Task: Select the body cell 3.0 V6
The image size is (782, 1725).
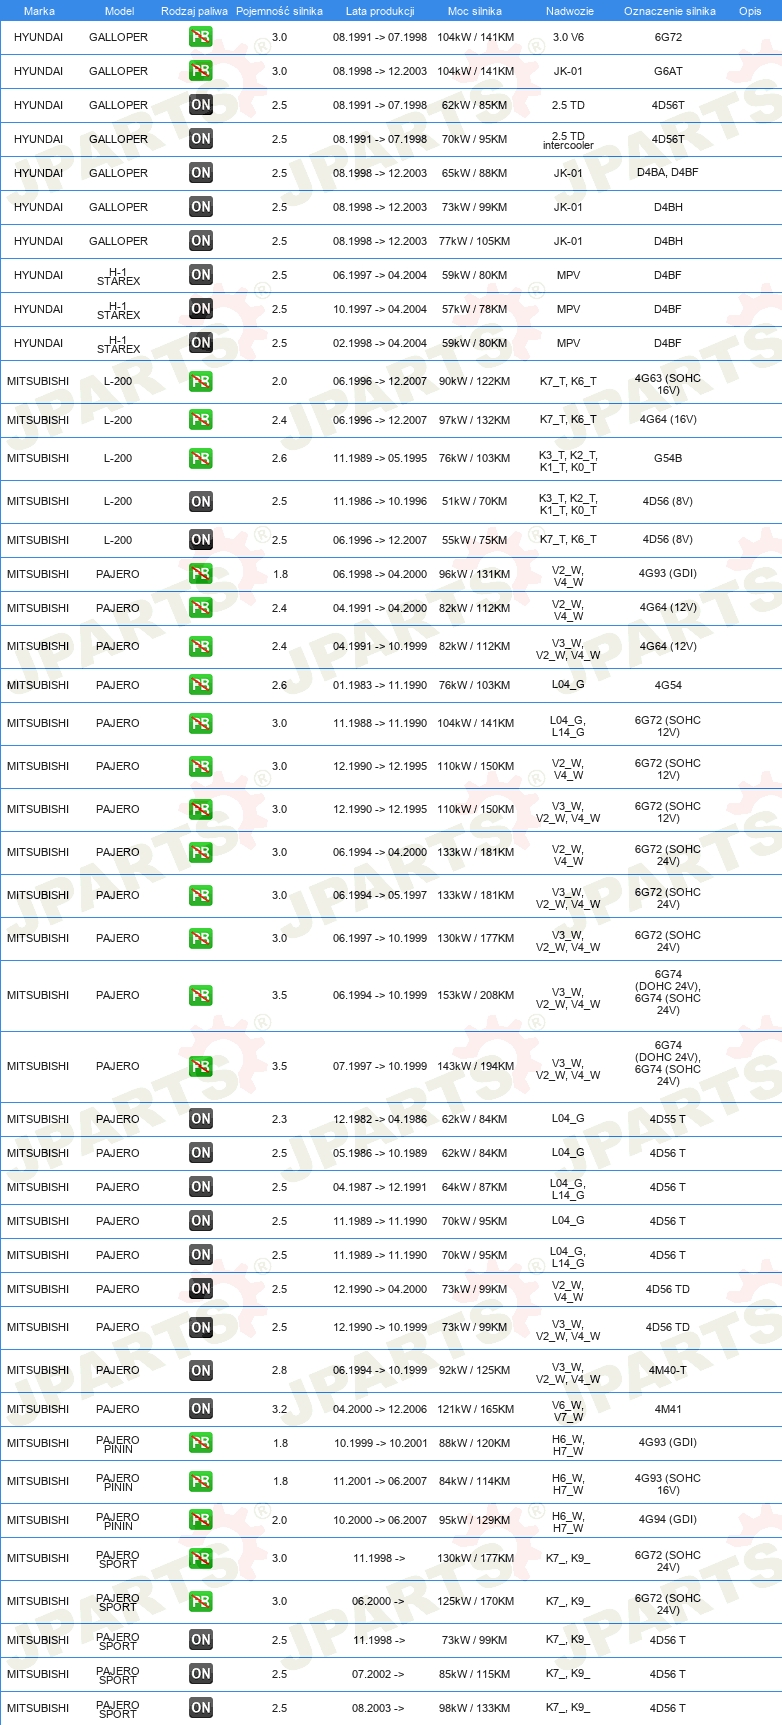Action: 568,37
